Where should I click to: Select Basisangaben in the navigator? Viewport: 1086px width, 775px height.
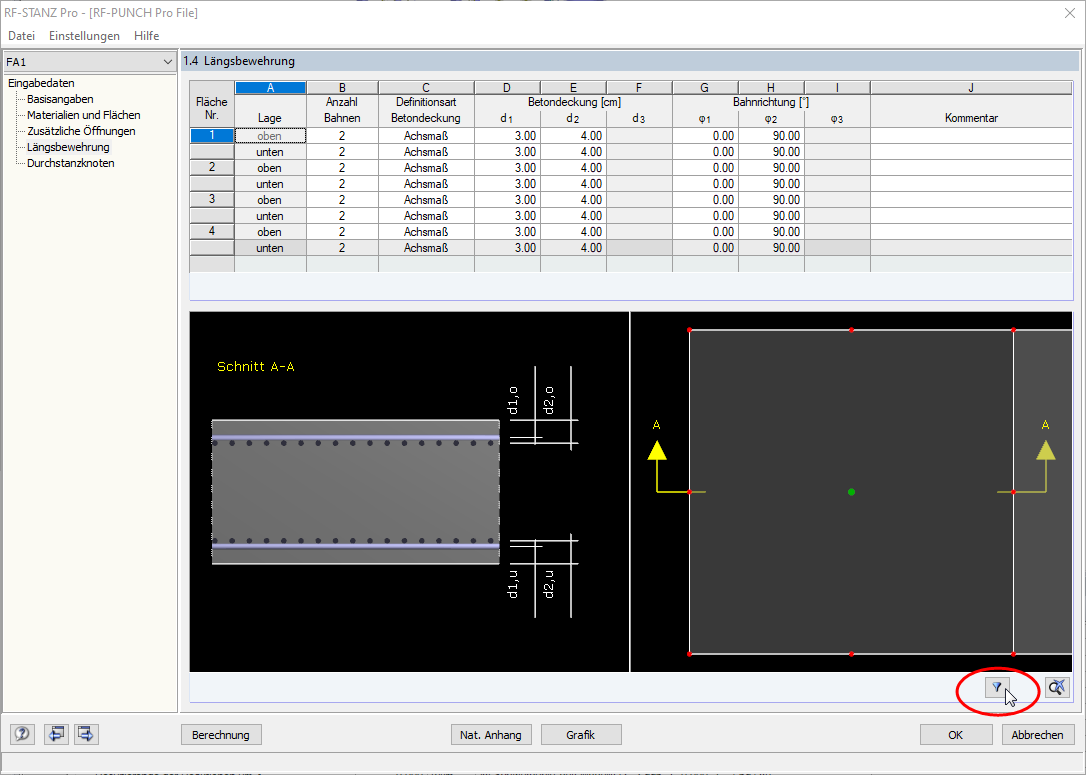click(x=62, y=98)
